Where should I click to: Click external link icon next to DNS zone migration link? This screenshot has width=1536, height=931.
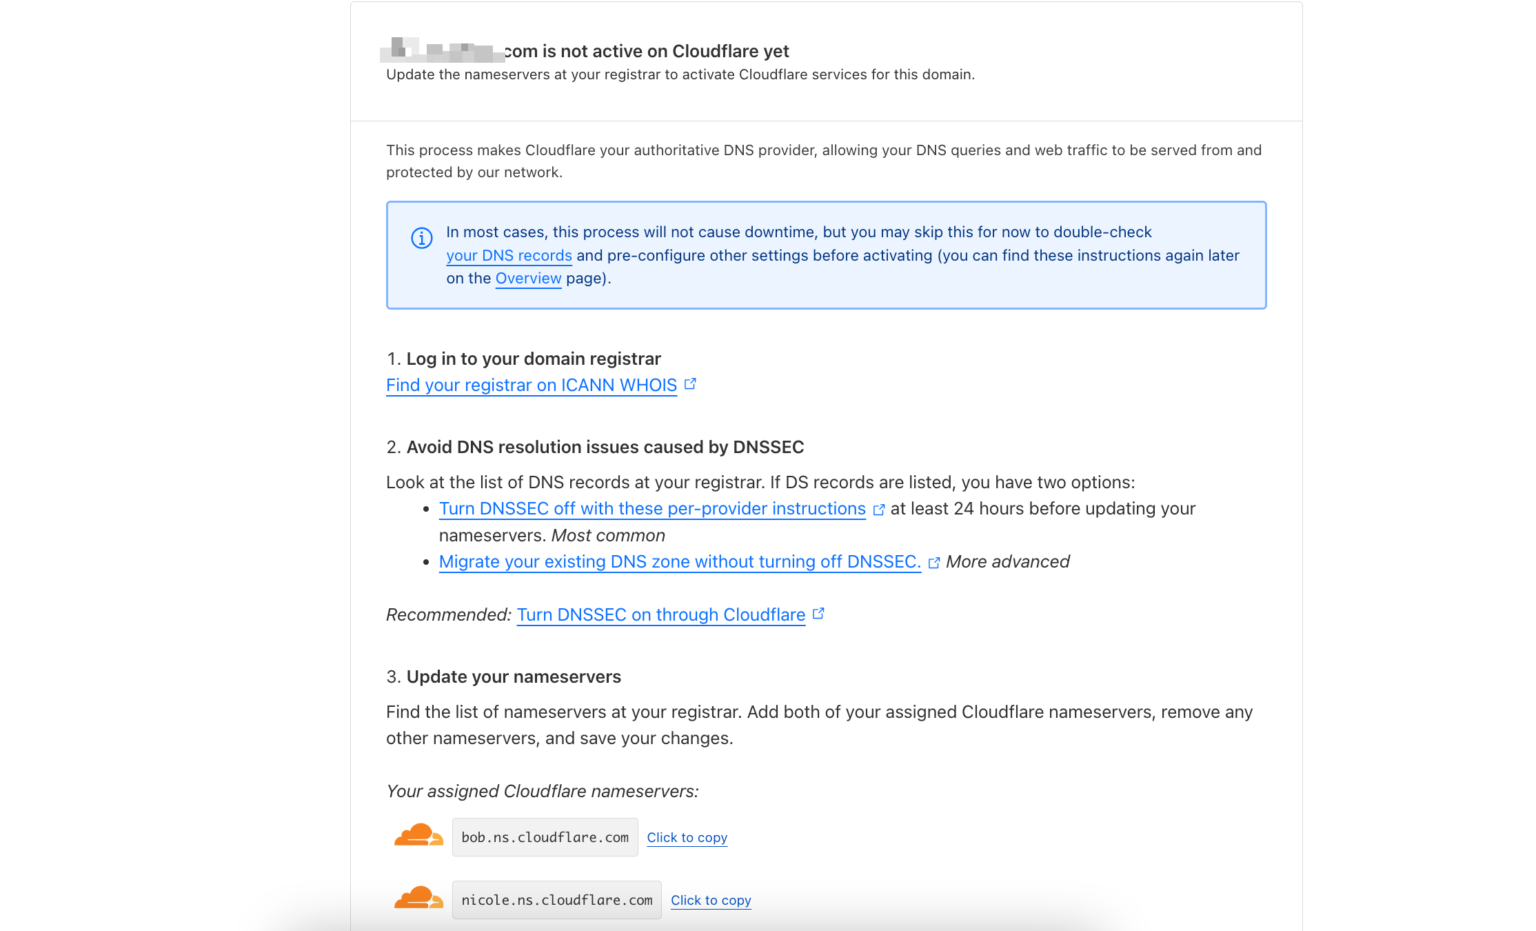(x=934, y=561)
